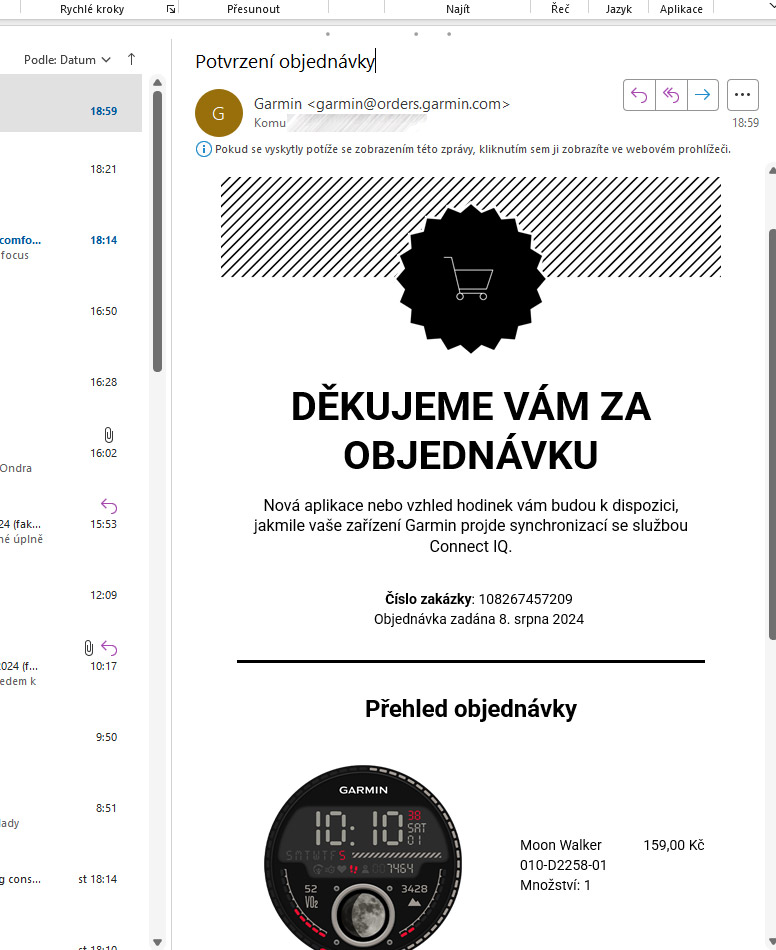The width and height of the screenshot is (776, 950).
Task: Select the message received at 12:09
Action: [71, 595]
